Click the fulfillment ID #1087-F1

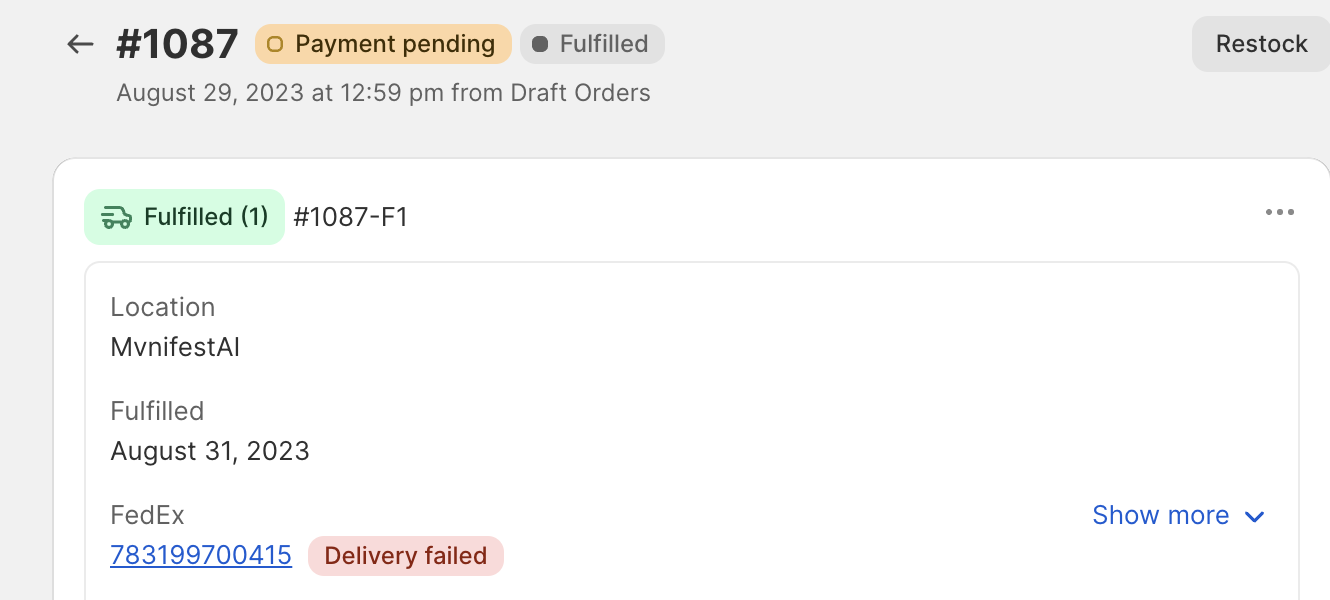coord(350,217)
